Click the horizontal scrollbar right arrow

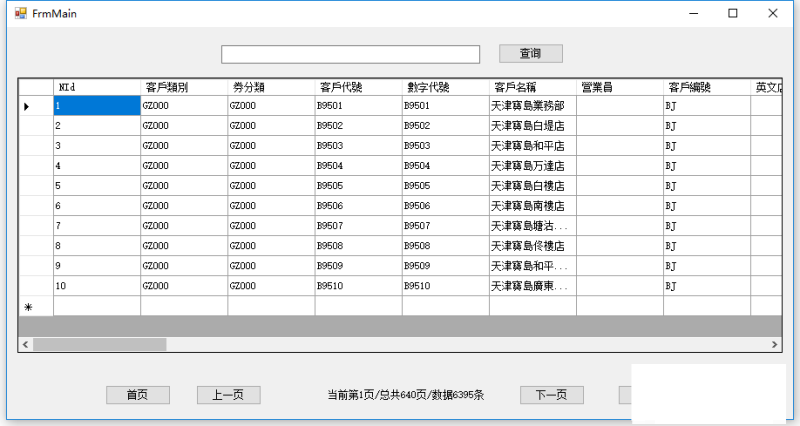click(x=775, y=344)
